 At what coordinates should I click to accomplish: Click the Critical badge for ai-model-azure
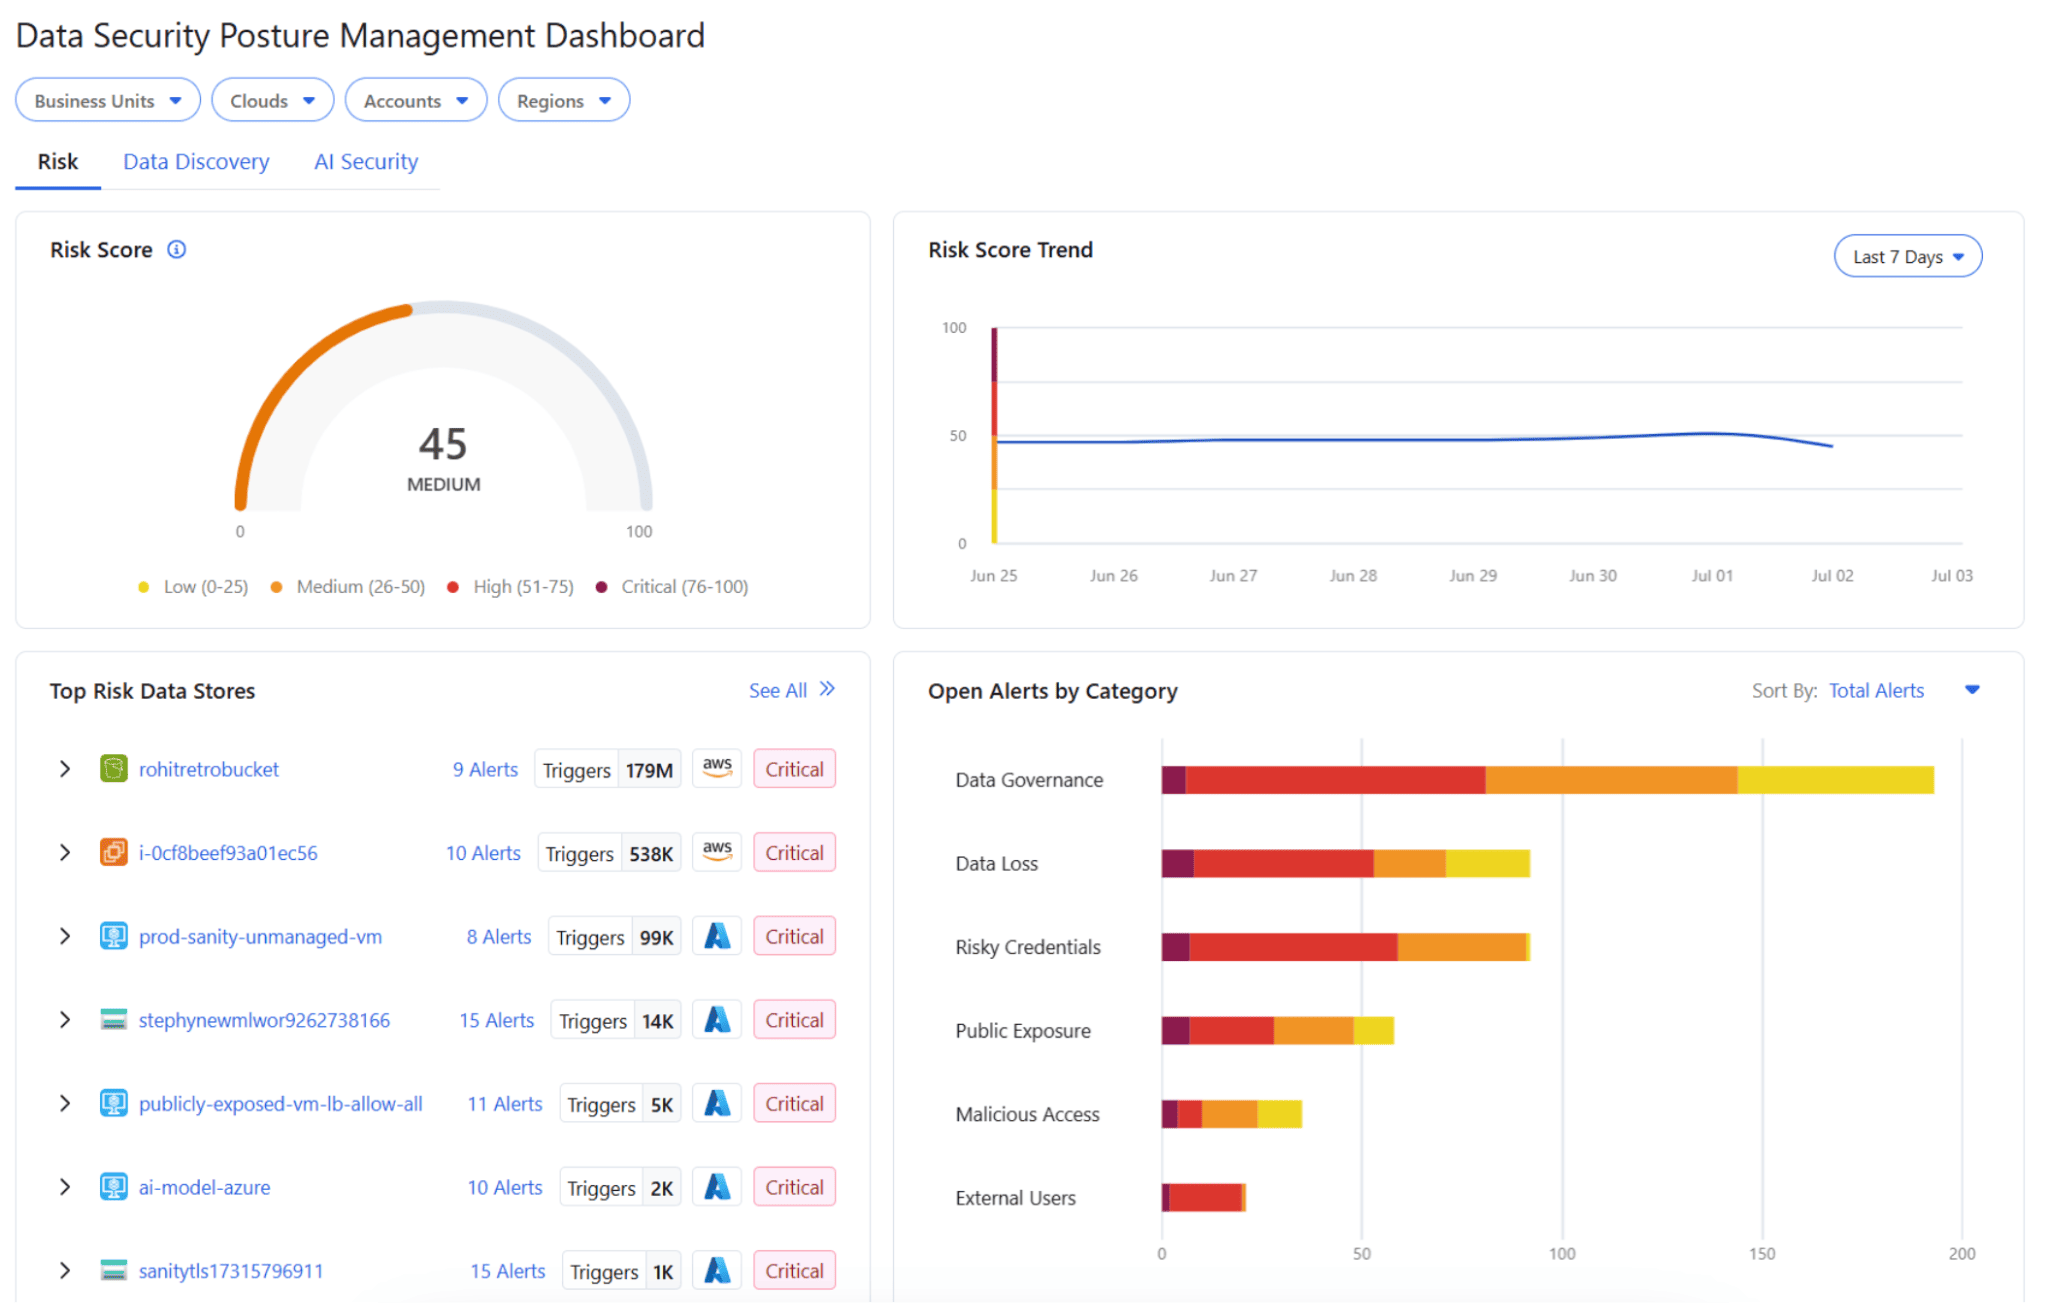794,1187
